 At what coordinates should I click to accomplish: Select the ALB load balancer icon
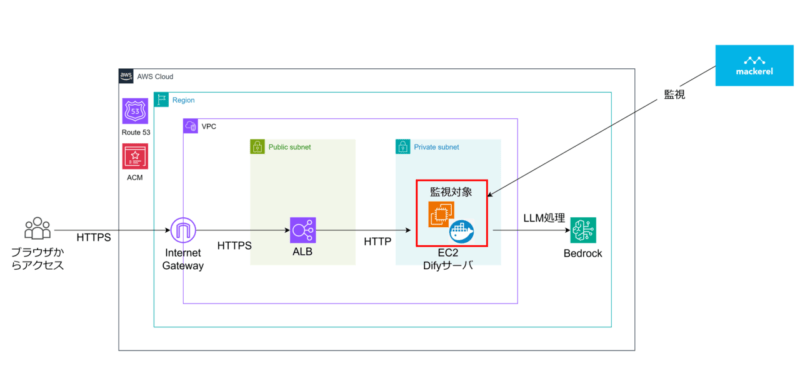pos(303,230)
